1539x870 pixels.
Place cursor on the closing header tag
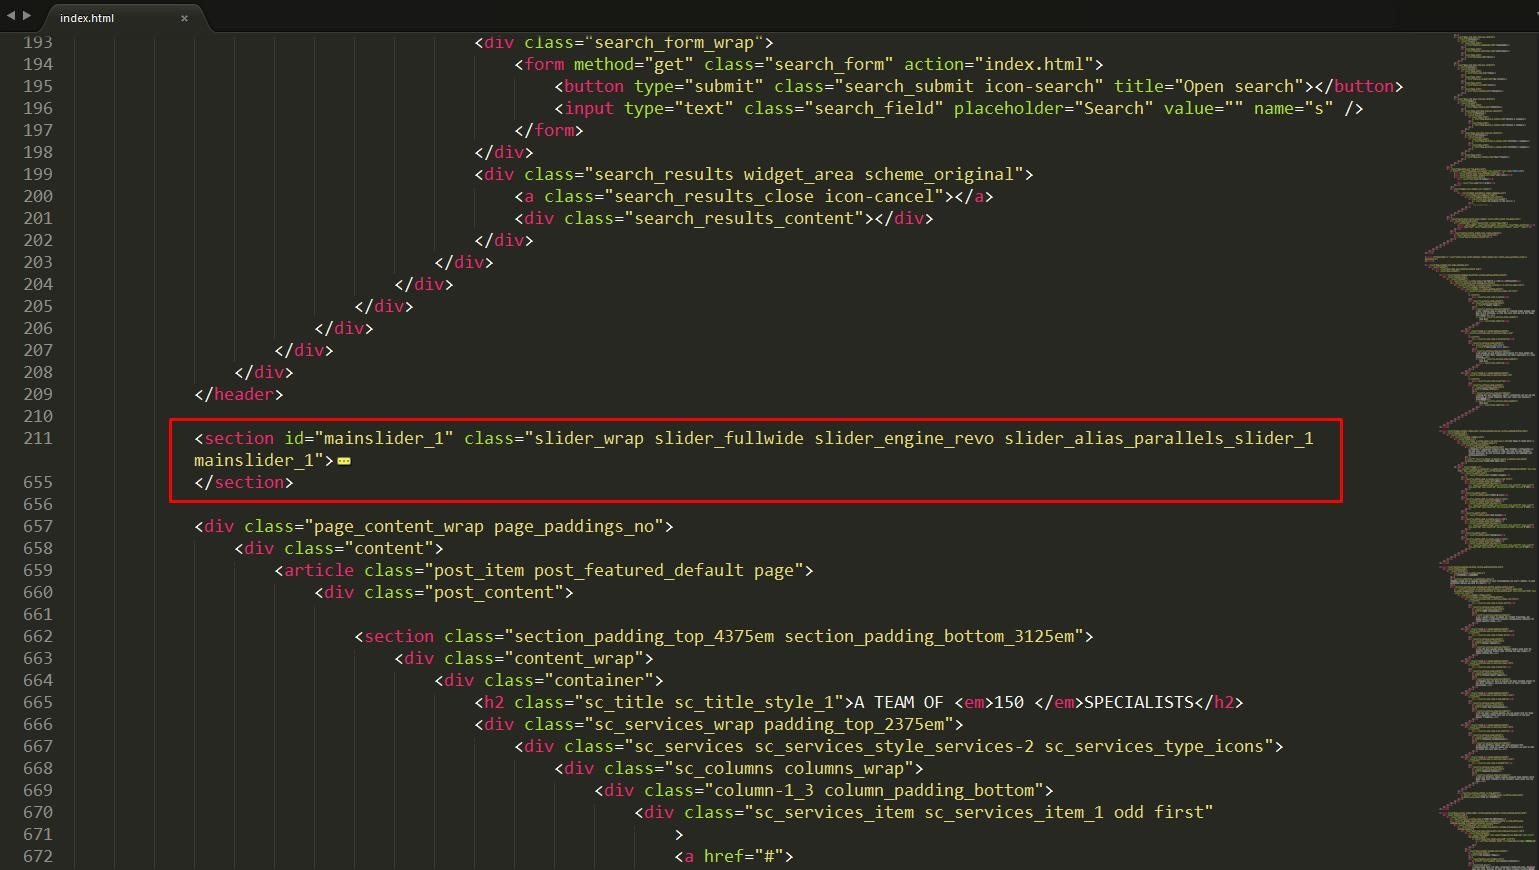239,394
